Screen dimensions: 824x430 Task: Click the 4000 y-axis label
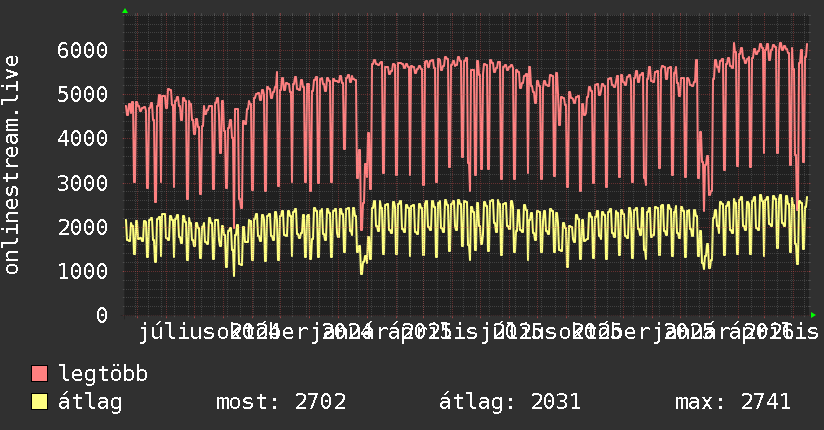click(x=83, y=139)
